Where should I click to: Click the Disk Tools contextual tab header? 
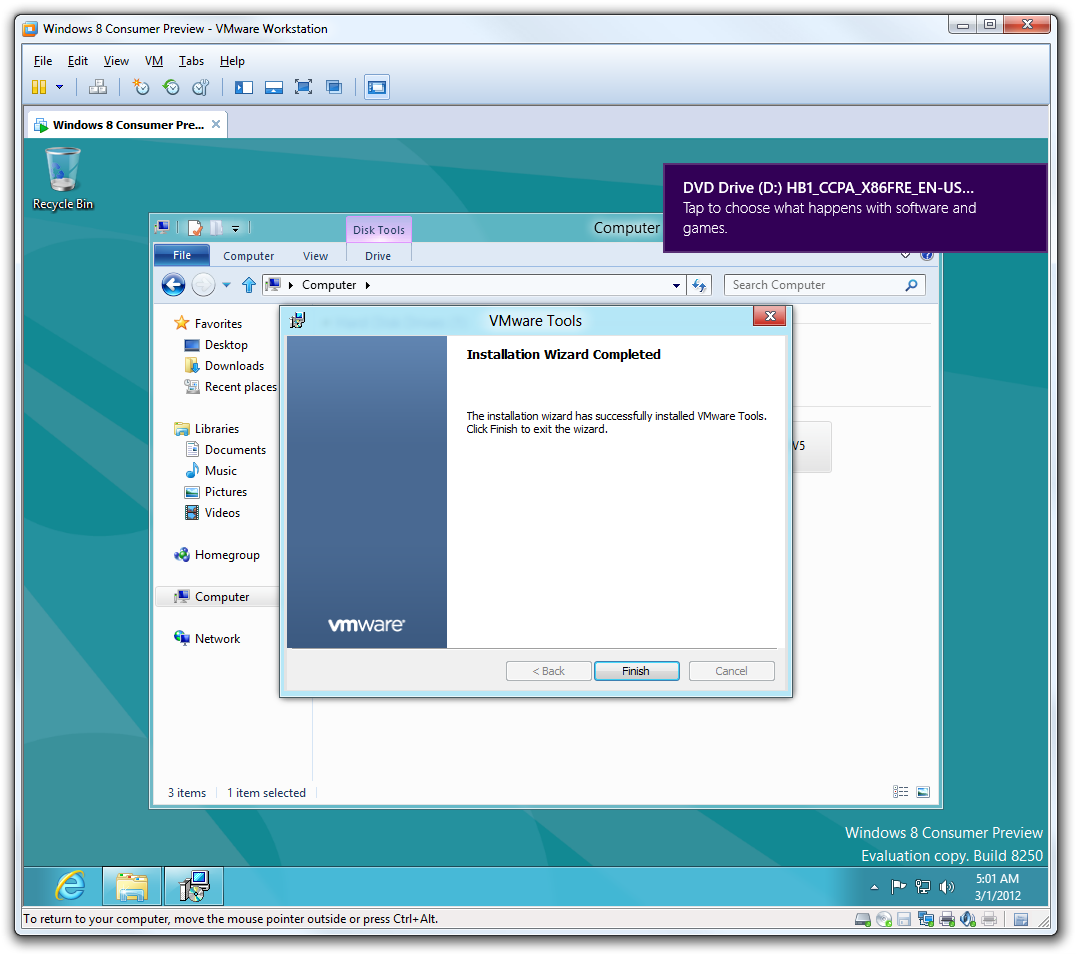pyautogui.click(x=379, y=230)
